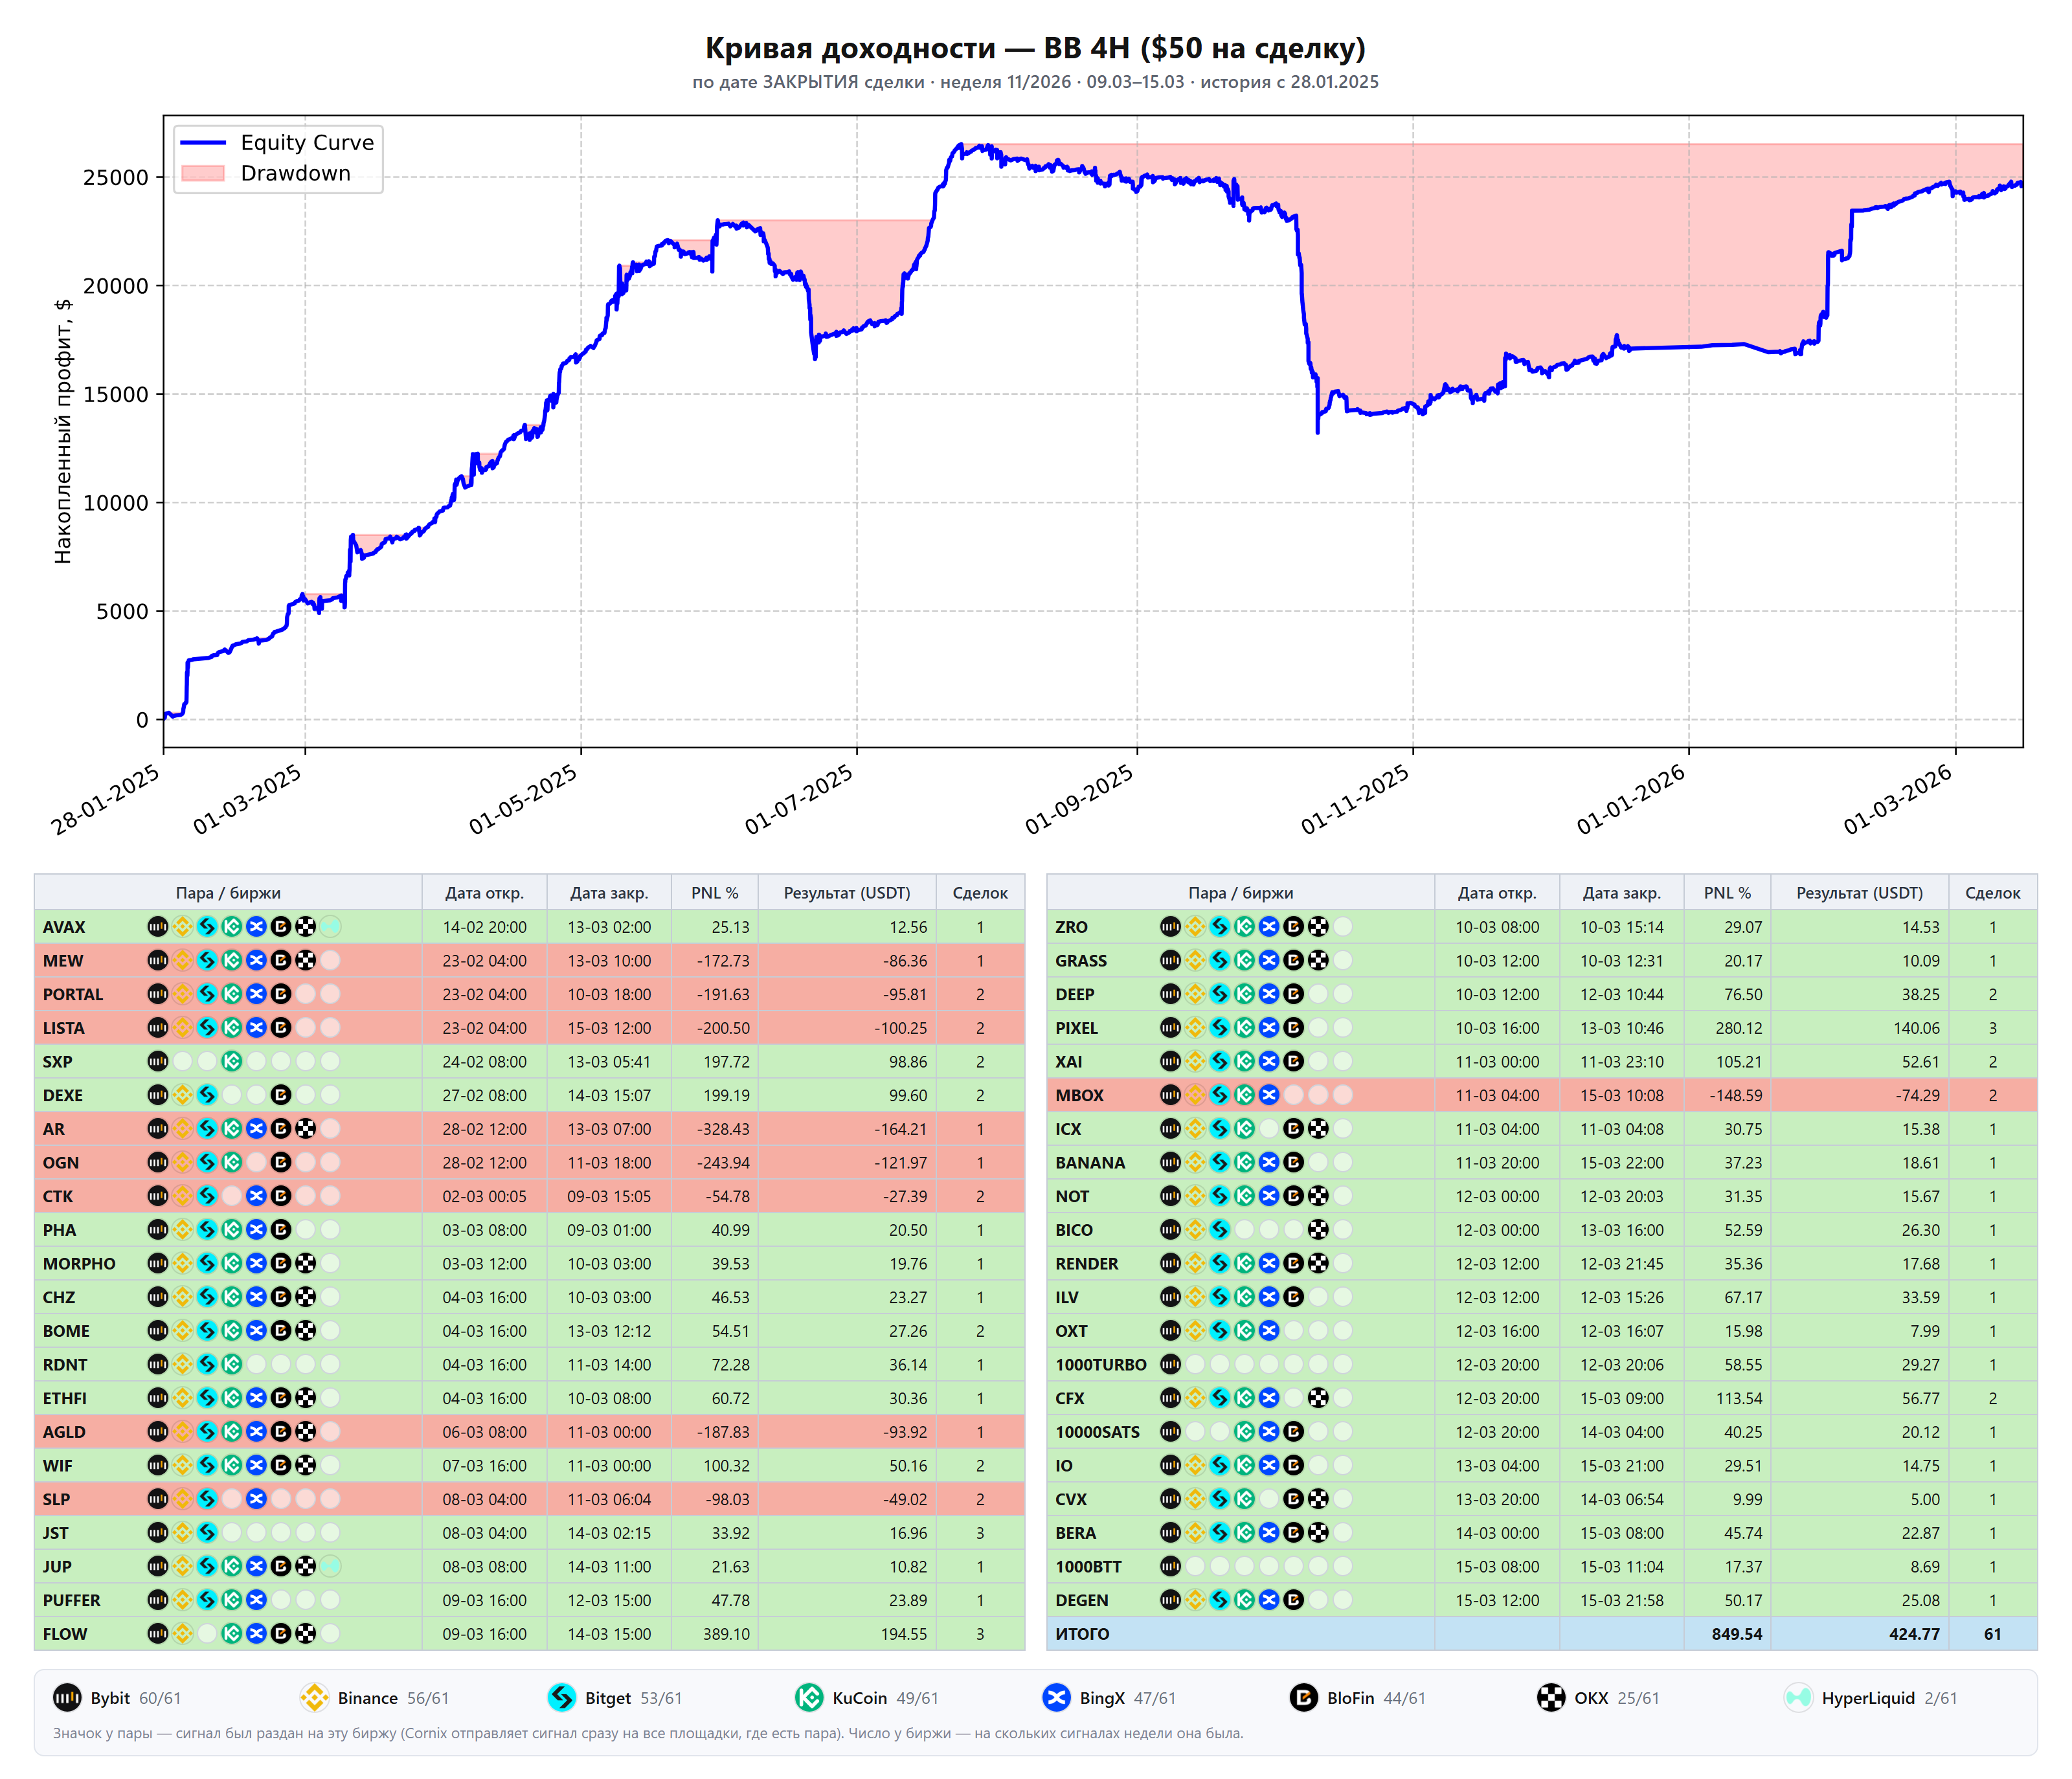This screenshot has width=2072, height=1779.
Task: Click the right table's Результат (USDT) header
Action: tap(1859, 892)
